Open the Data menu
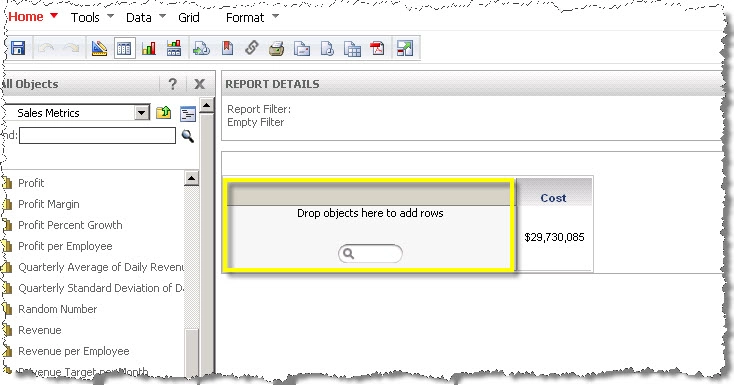The height and width of the screenshot is (385, 734). click(x=139, y=17)
